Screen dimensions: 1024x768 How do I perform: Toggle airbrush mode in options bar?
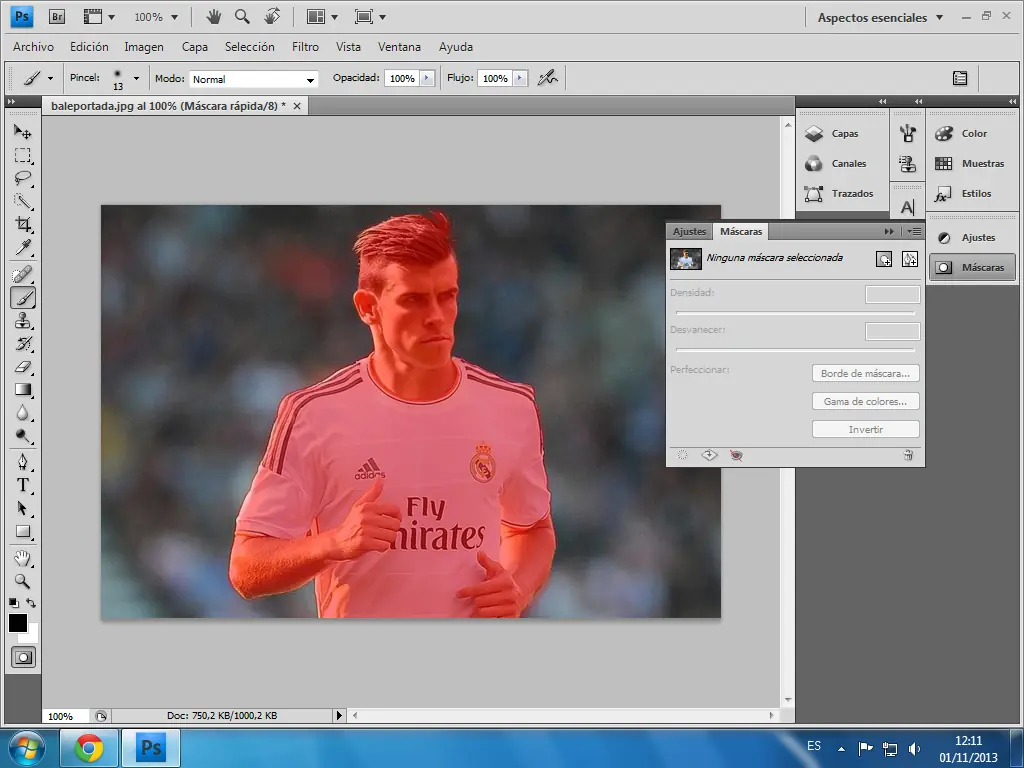coord(547,78)
